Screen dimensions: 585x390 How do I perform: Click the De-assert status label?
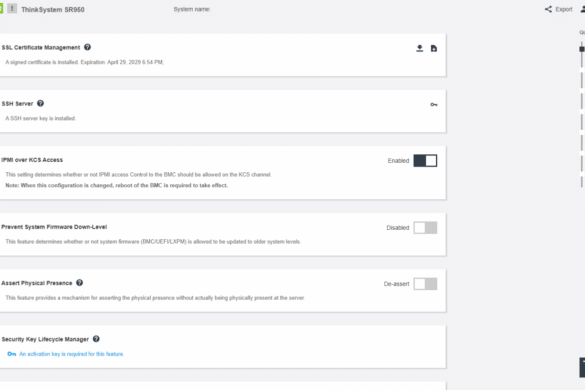[396, 284]
